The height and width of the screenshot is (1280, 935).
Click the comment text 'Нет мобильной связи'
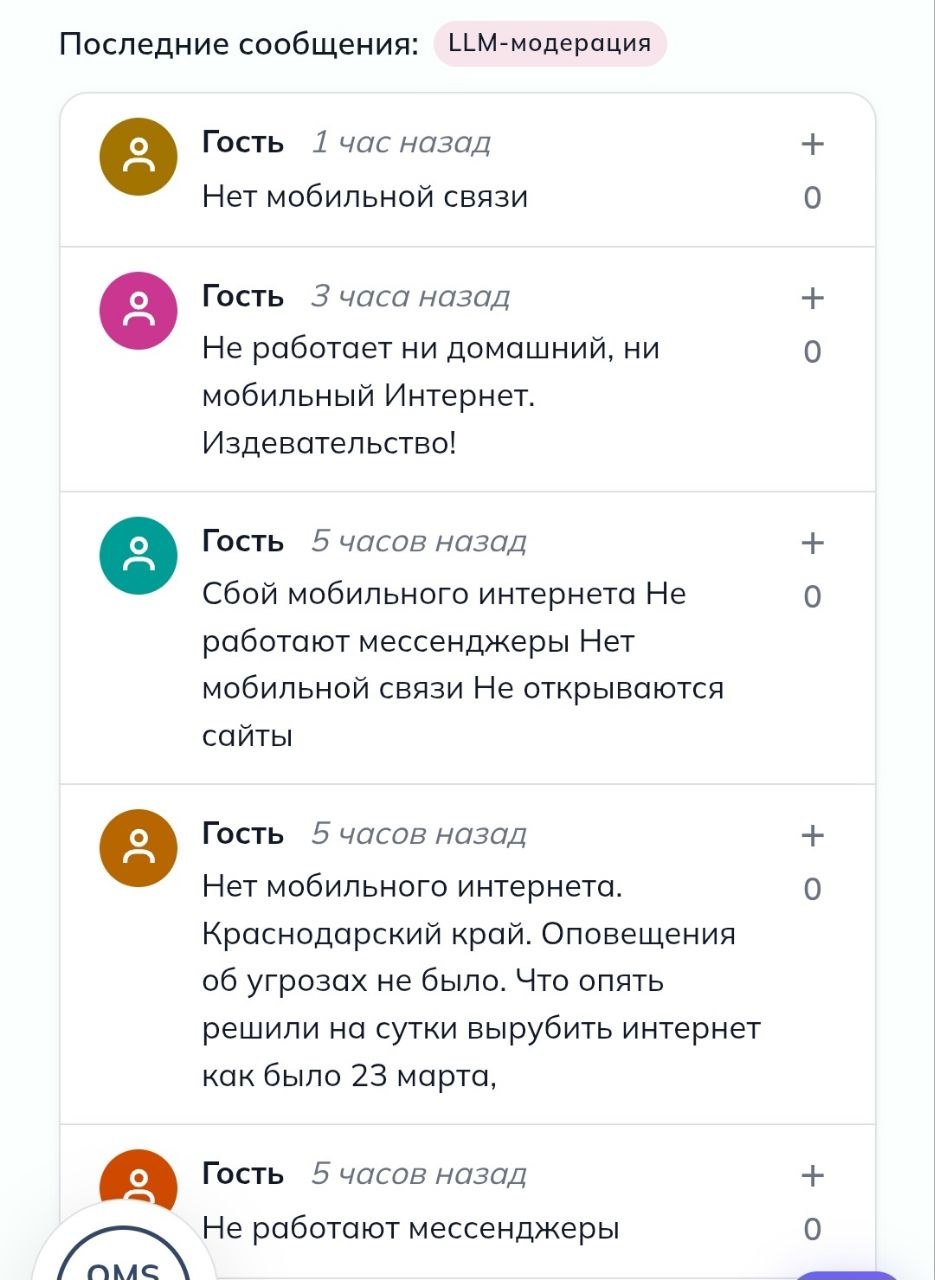pos(365,197)
